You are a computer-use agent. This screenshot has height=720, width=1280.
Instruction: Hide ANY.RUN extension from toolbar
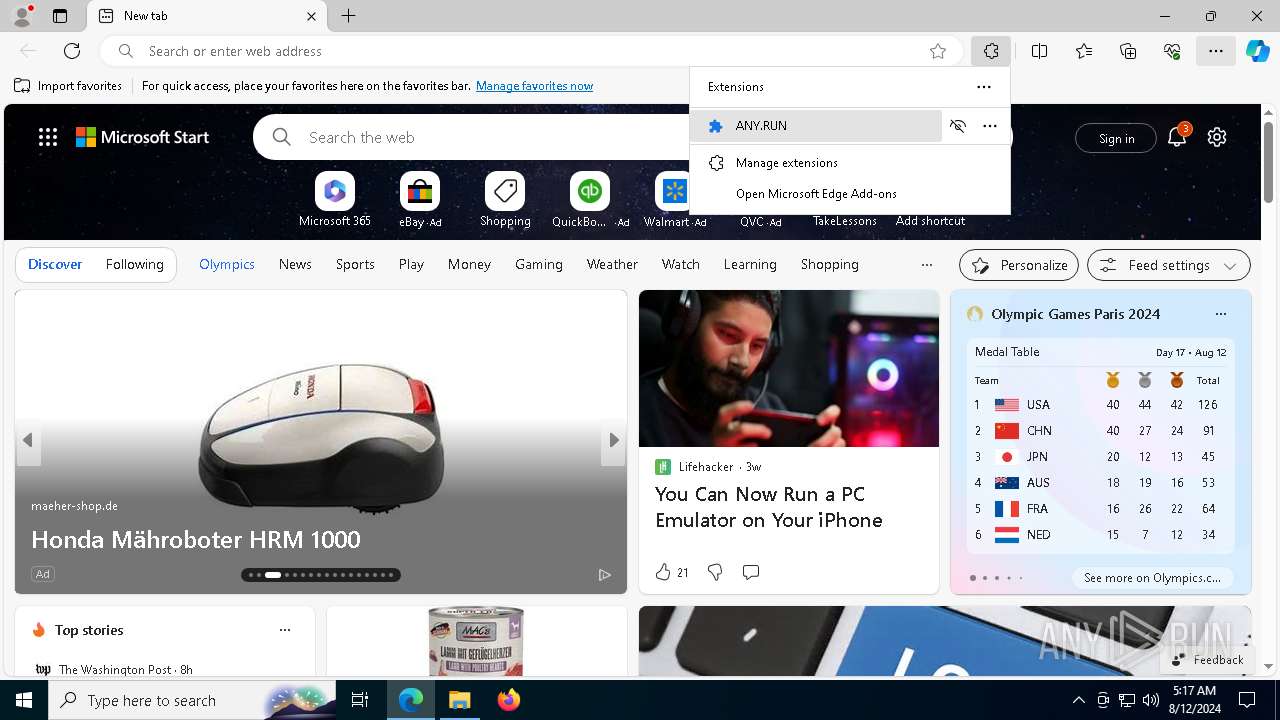(958, 126)
